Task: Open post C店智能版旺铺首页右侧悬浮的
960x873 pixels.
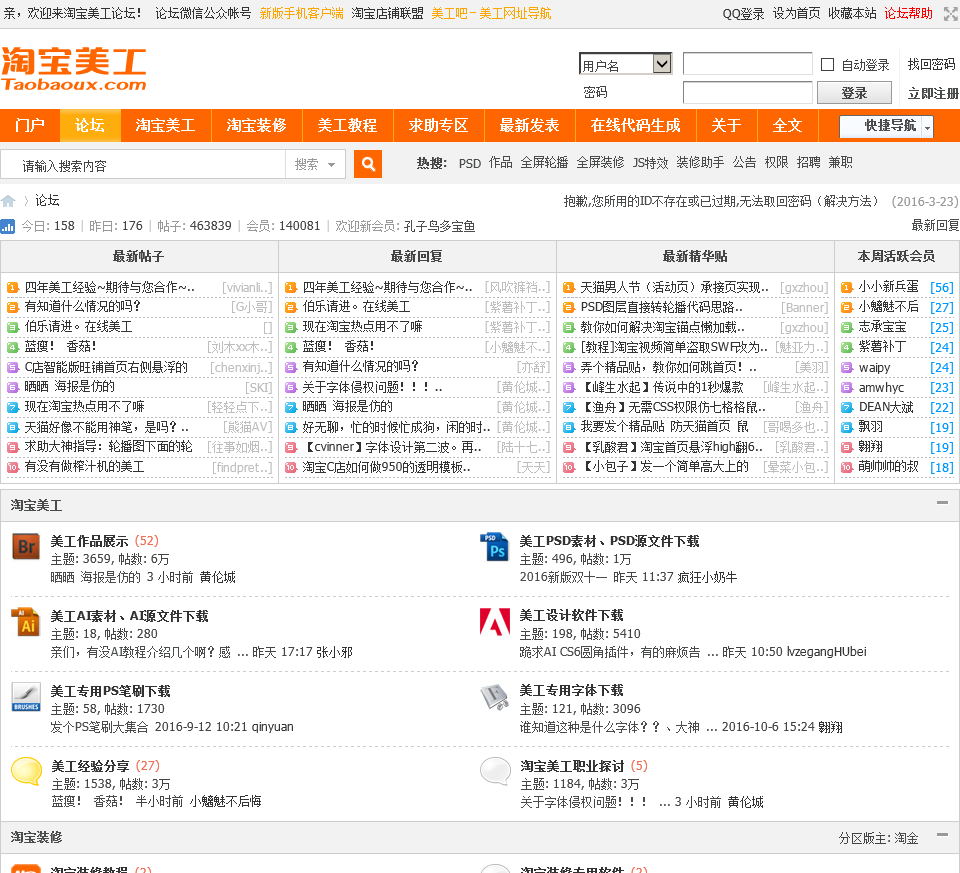Action: click(106, 367)
